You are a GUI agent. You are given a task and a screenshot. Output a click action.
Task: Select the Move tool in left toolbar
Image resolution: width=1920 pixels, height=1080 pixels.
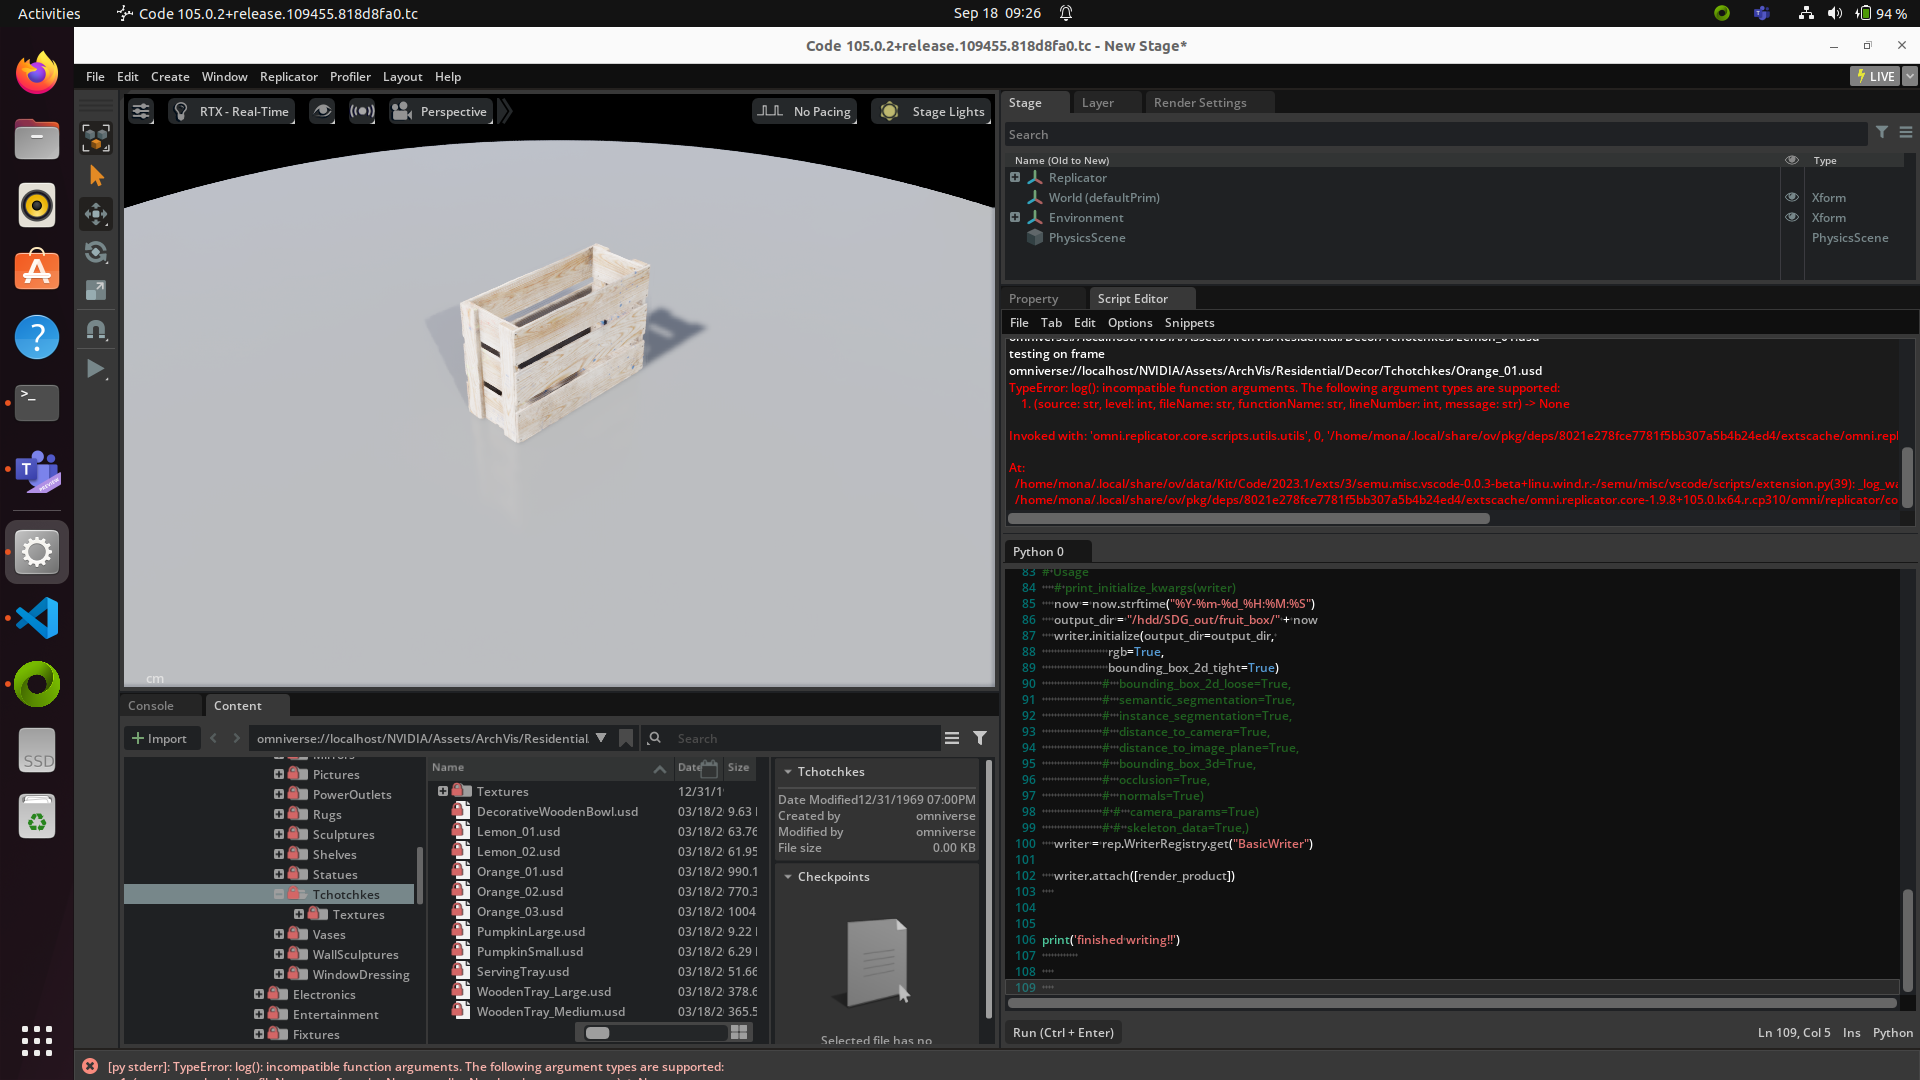(x=96, y=214)
